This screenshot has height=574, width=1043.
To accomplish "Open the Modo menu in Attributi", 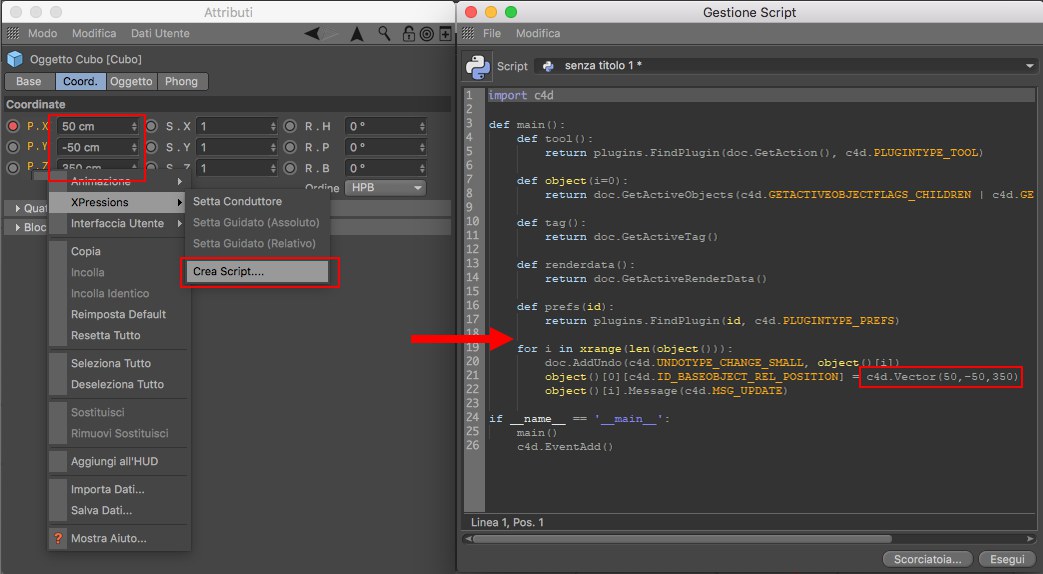I will 43,33.
